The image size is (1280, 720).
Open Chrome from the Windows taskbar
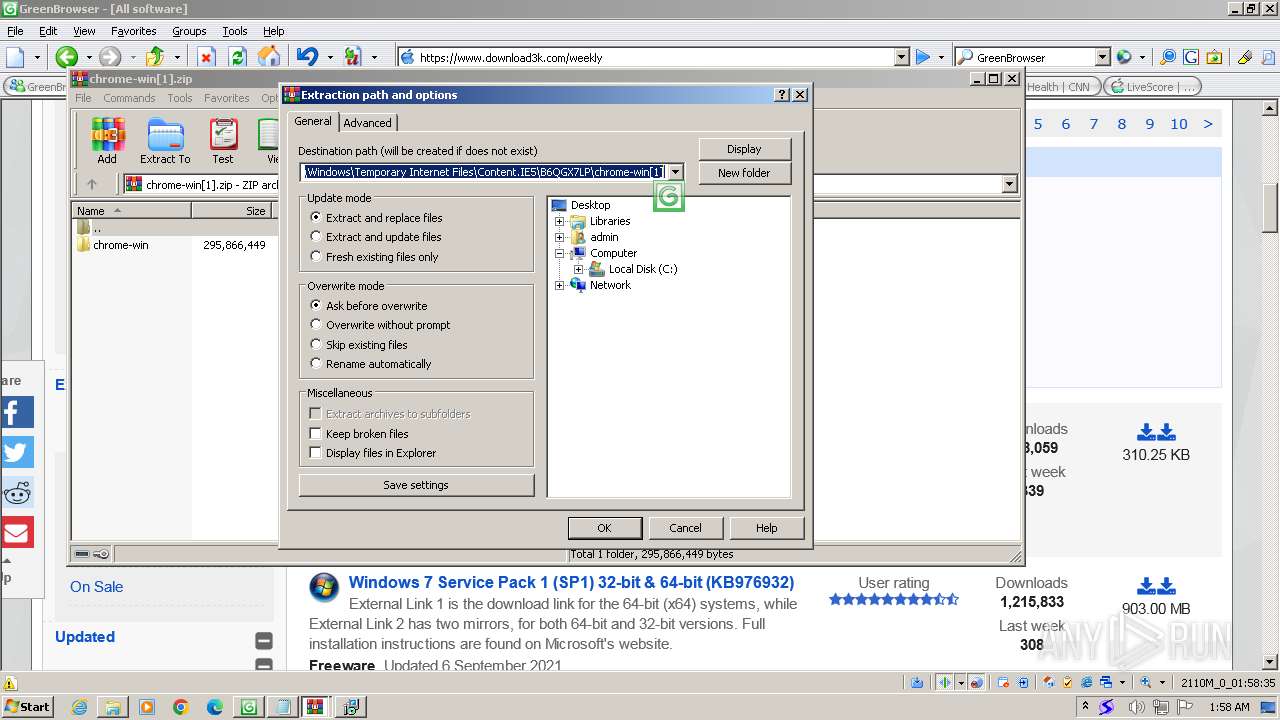pos(181,707)
